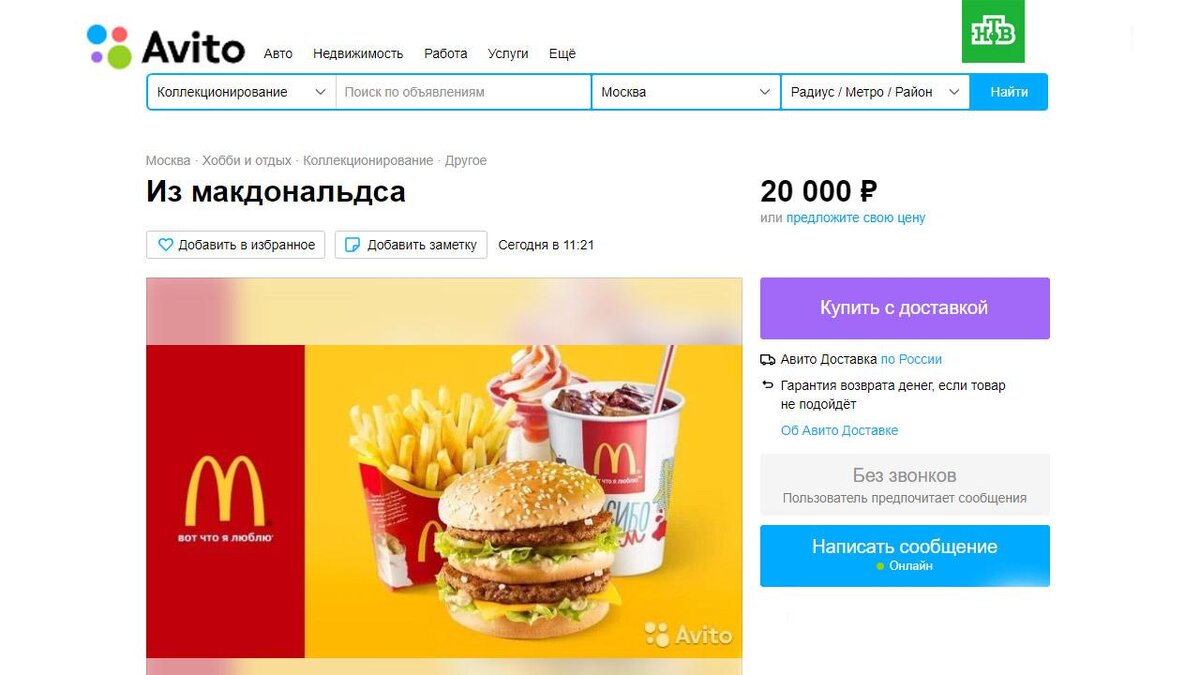Go to the Работа section

click(445, 54)
